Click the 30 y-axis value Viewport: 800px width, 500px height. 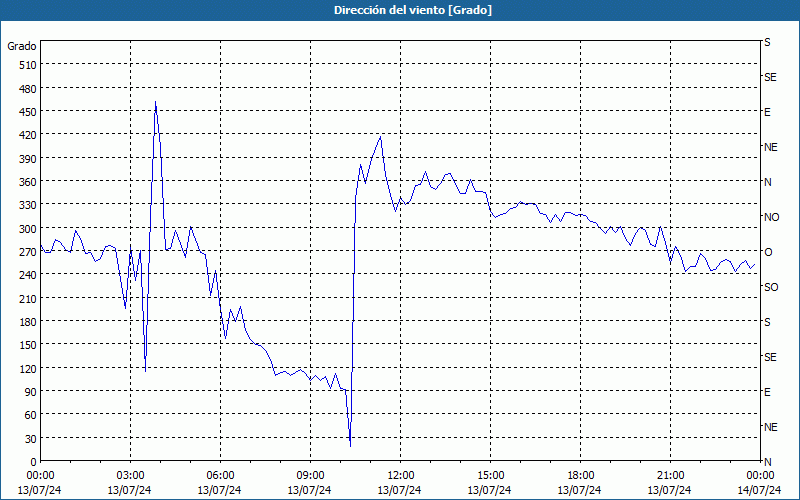click(31, 439)
